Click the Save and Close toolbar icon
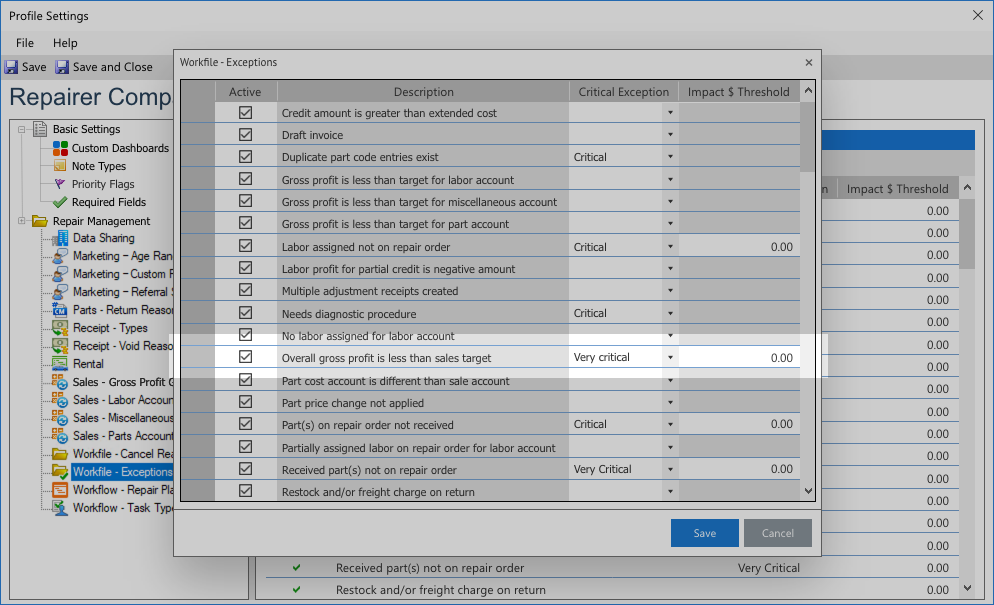 [62, 67]
